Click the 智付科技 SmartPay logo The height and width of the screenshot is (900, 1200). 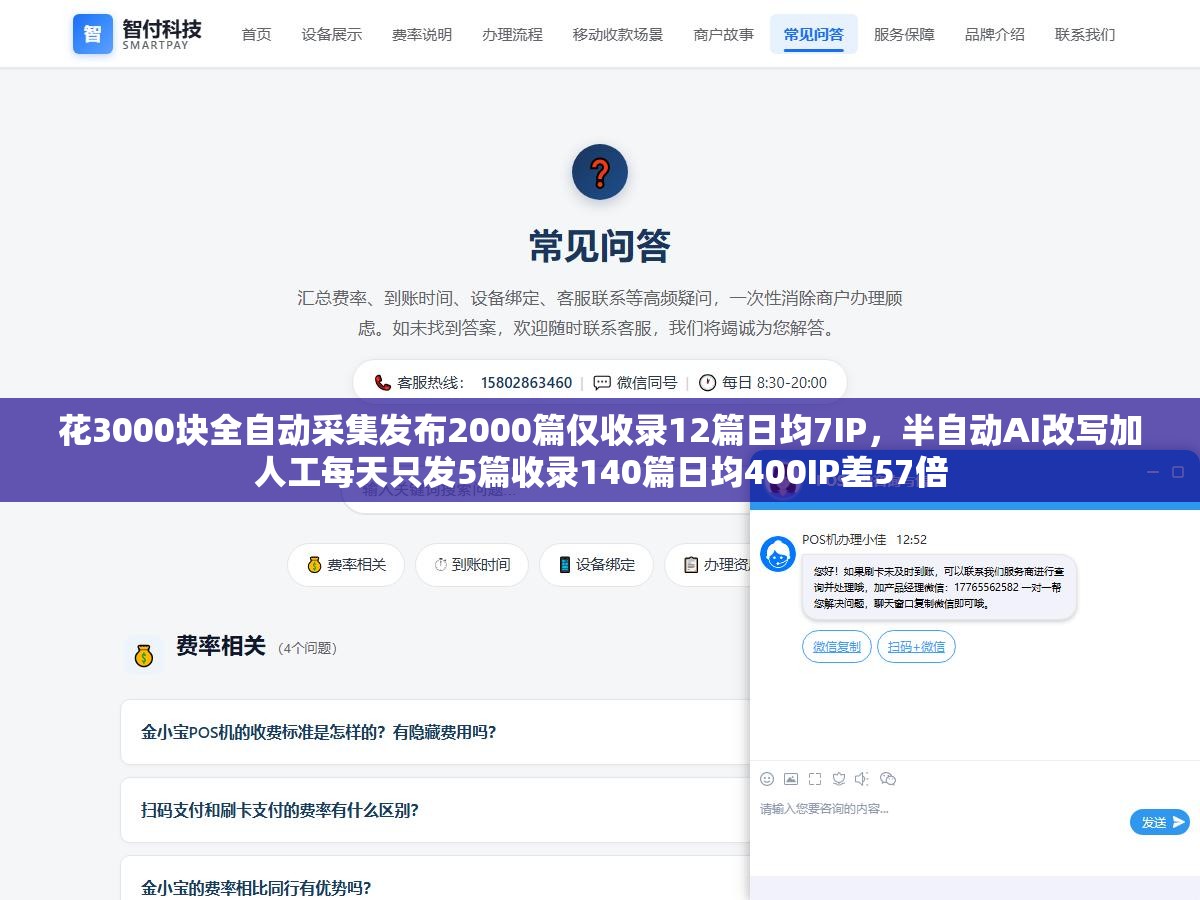[x=137, y=34]
